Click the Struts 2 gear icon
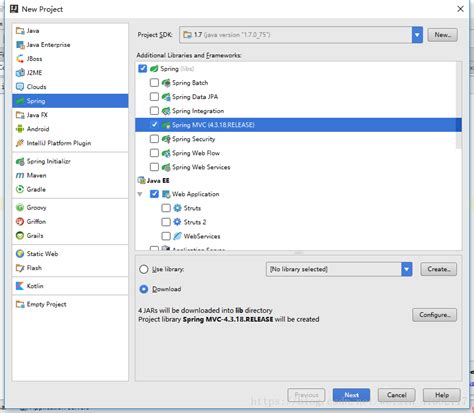Viewport: 474px width, 413px height. click(x=177, y=222)
